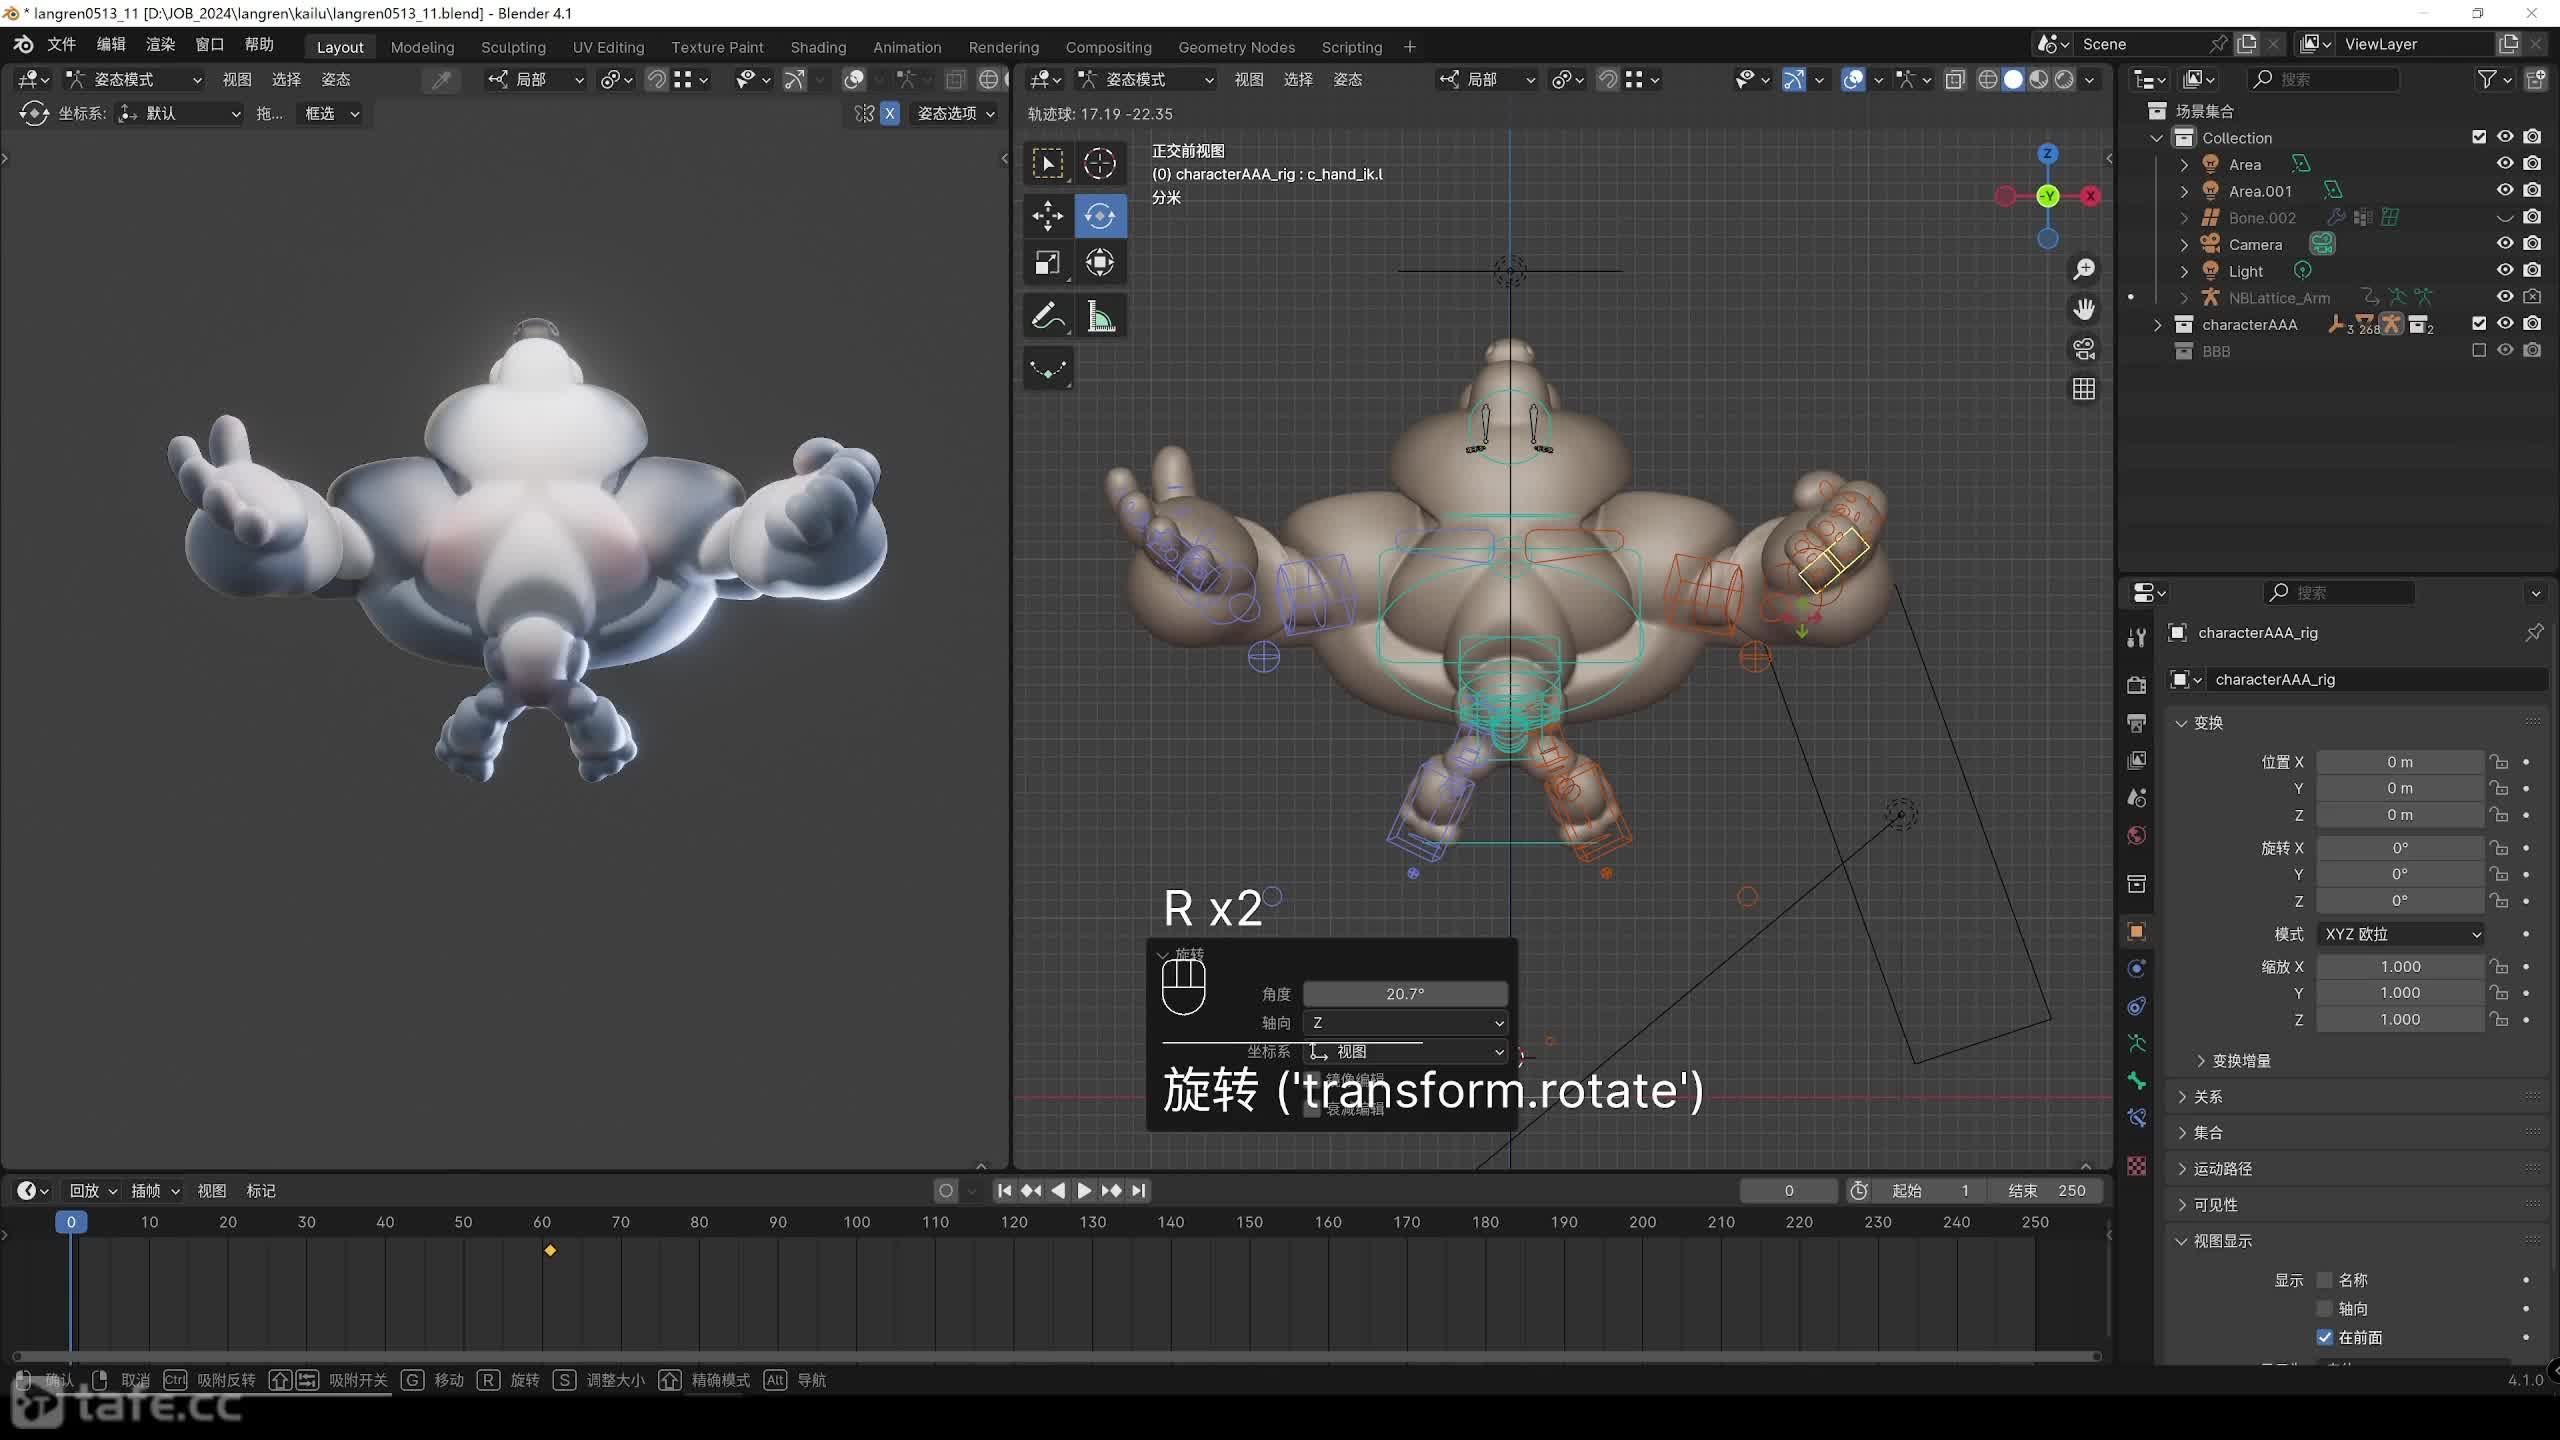The image size is (2560, 1440).
Task: Select the Select Box tool
Action: [x=1048, y=163]
